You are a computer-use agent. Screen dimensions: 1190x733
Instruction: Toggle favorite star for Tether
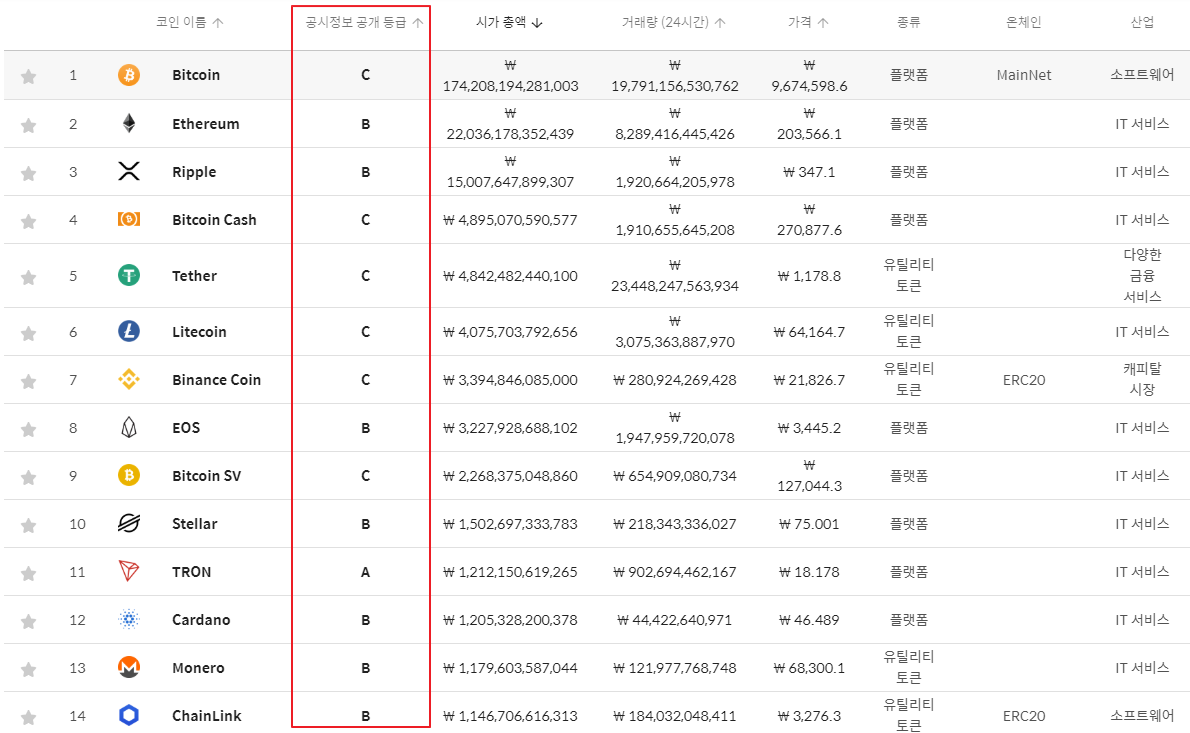[28, 278]
